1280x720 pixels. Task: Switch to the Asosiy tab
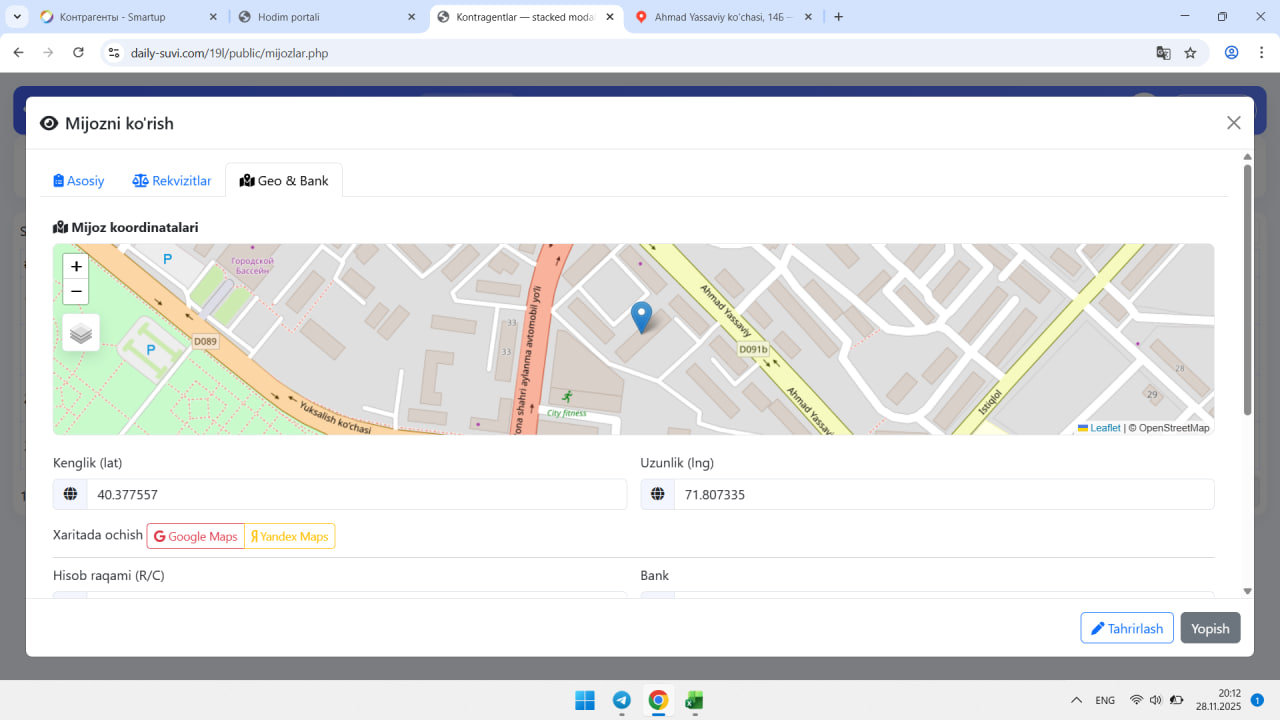[x=79, y=181]
